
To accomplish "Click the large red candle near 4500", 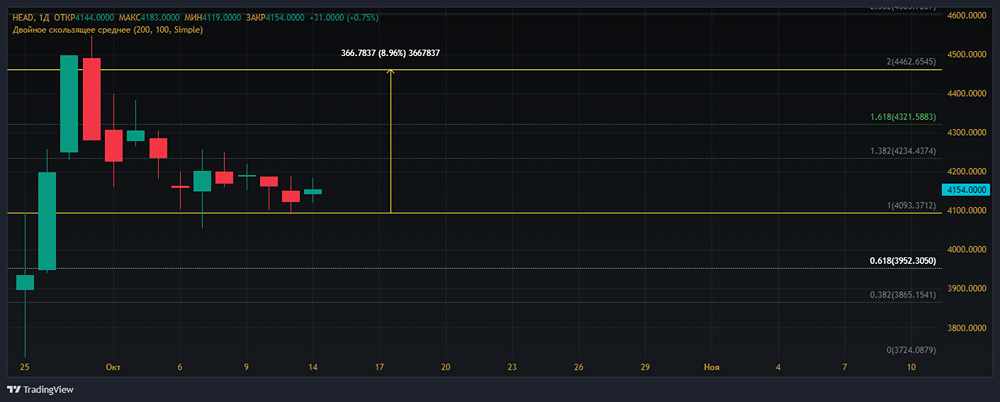I will click(91, 99).
